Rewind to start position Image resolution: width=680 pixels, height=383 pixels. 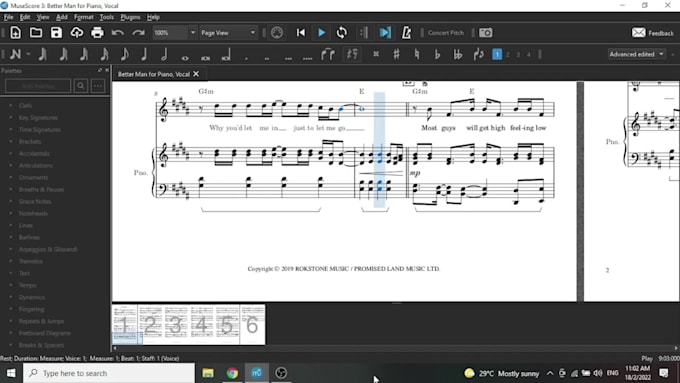coord(301,33)
